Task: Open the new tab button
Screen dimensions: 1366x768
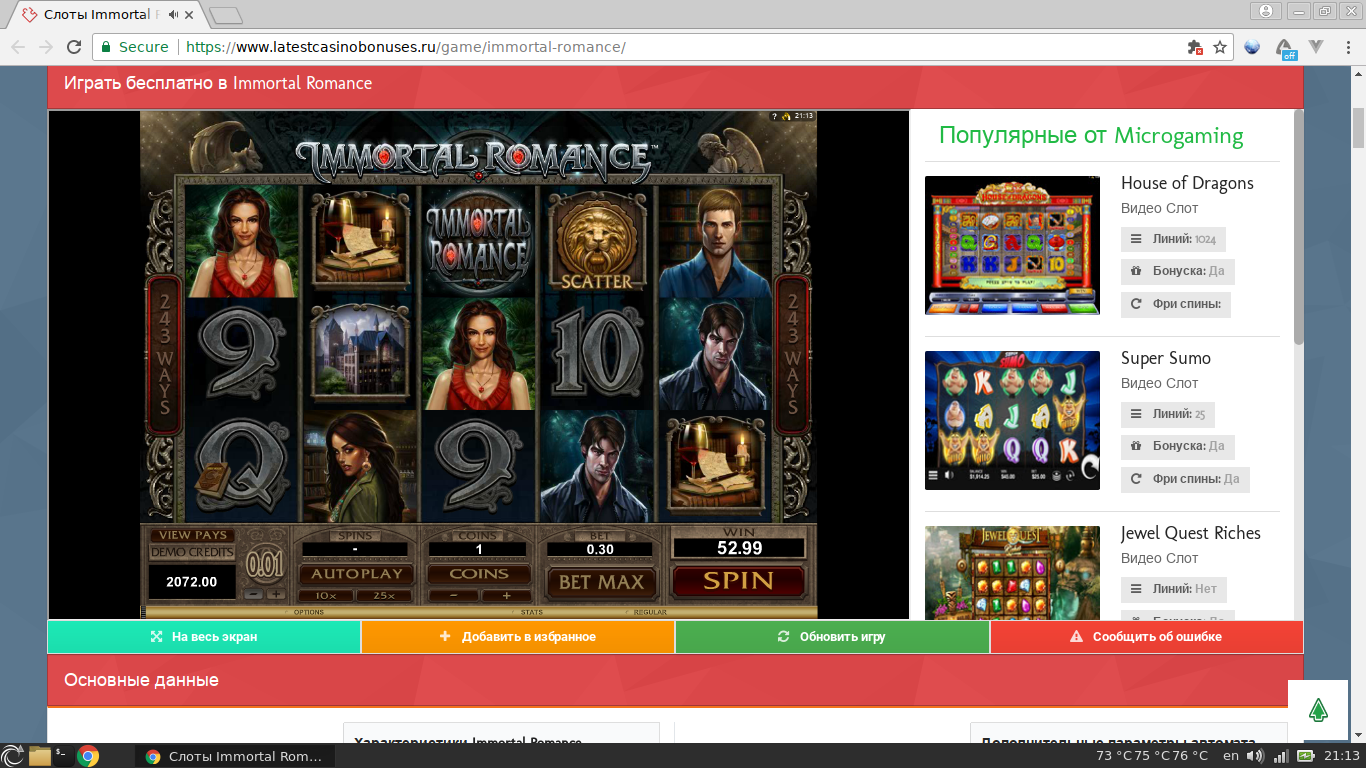Action: (x=227, y=15)
